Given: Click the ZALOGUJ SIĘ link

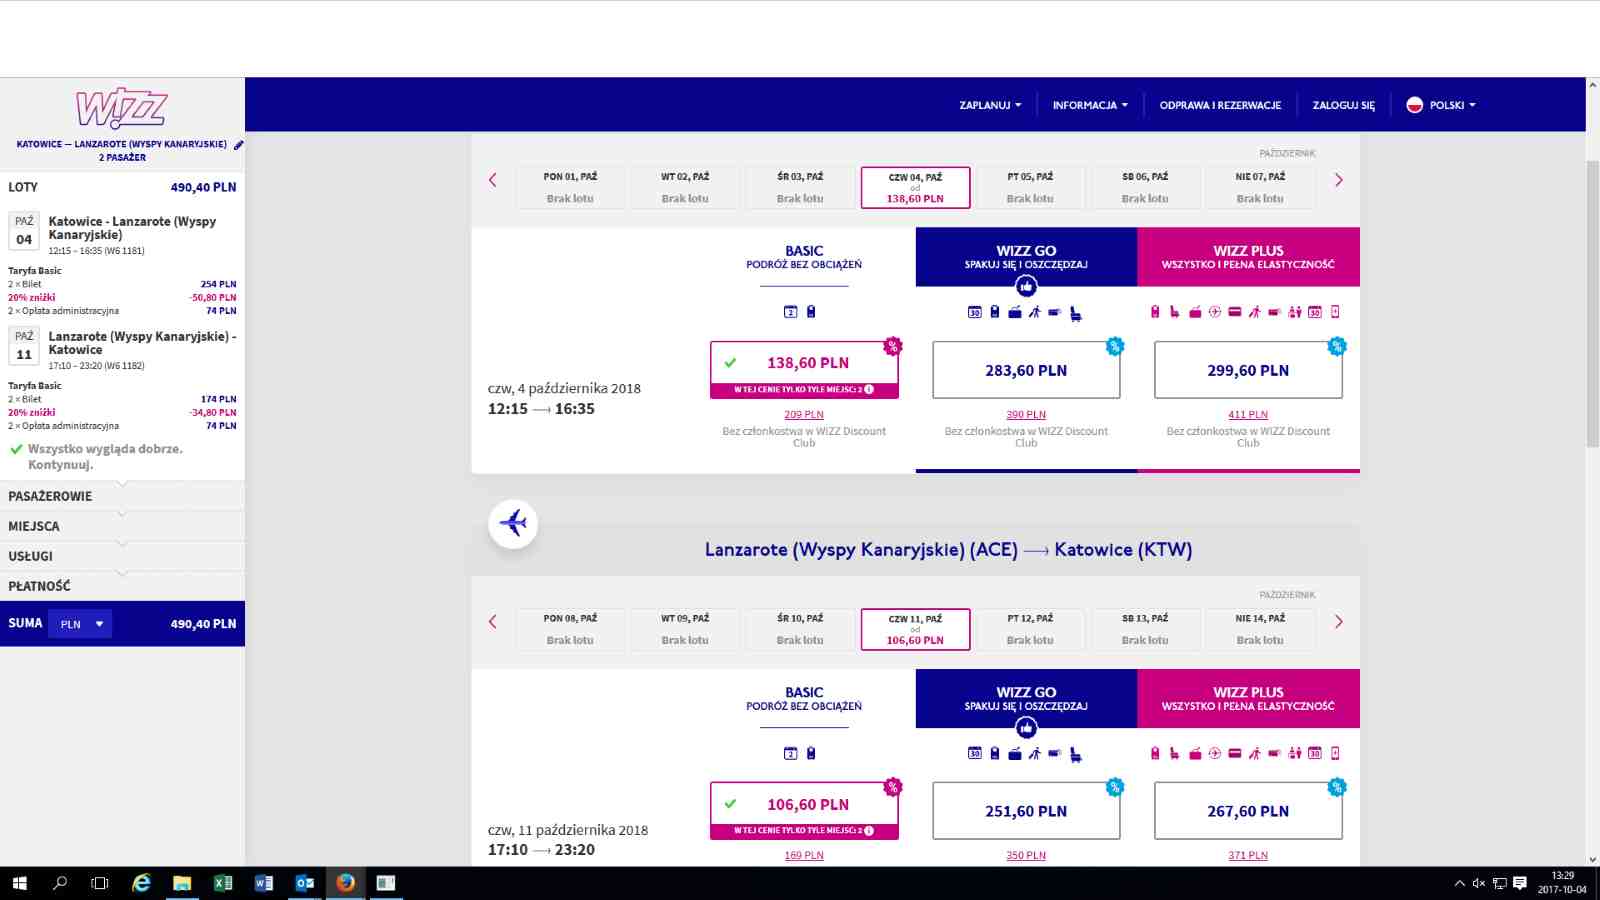Looking at the screenshot, I should 1343,105.
